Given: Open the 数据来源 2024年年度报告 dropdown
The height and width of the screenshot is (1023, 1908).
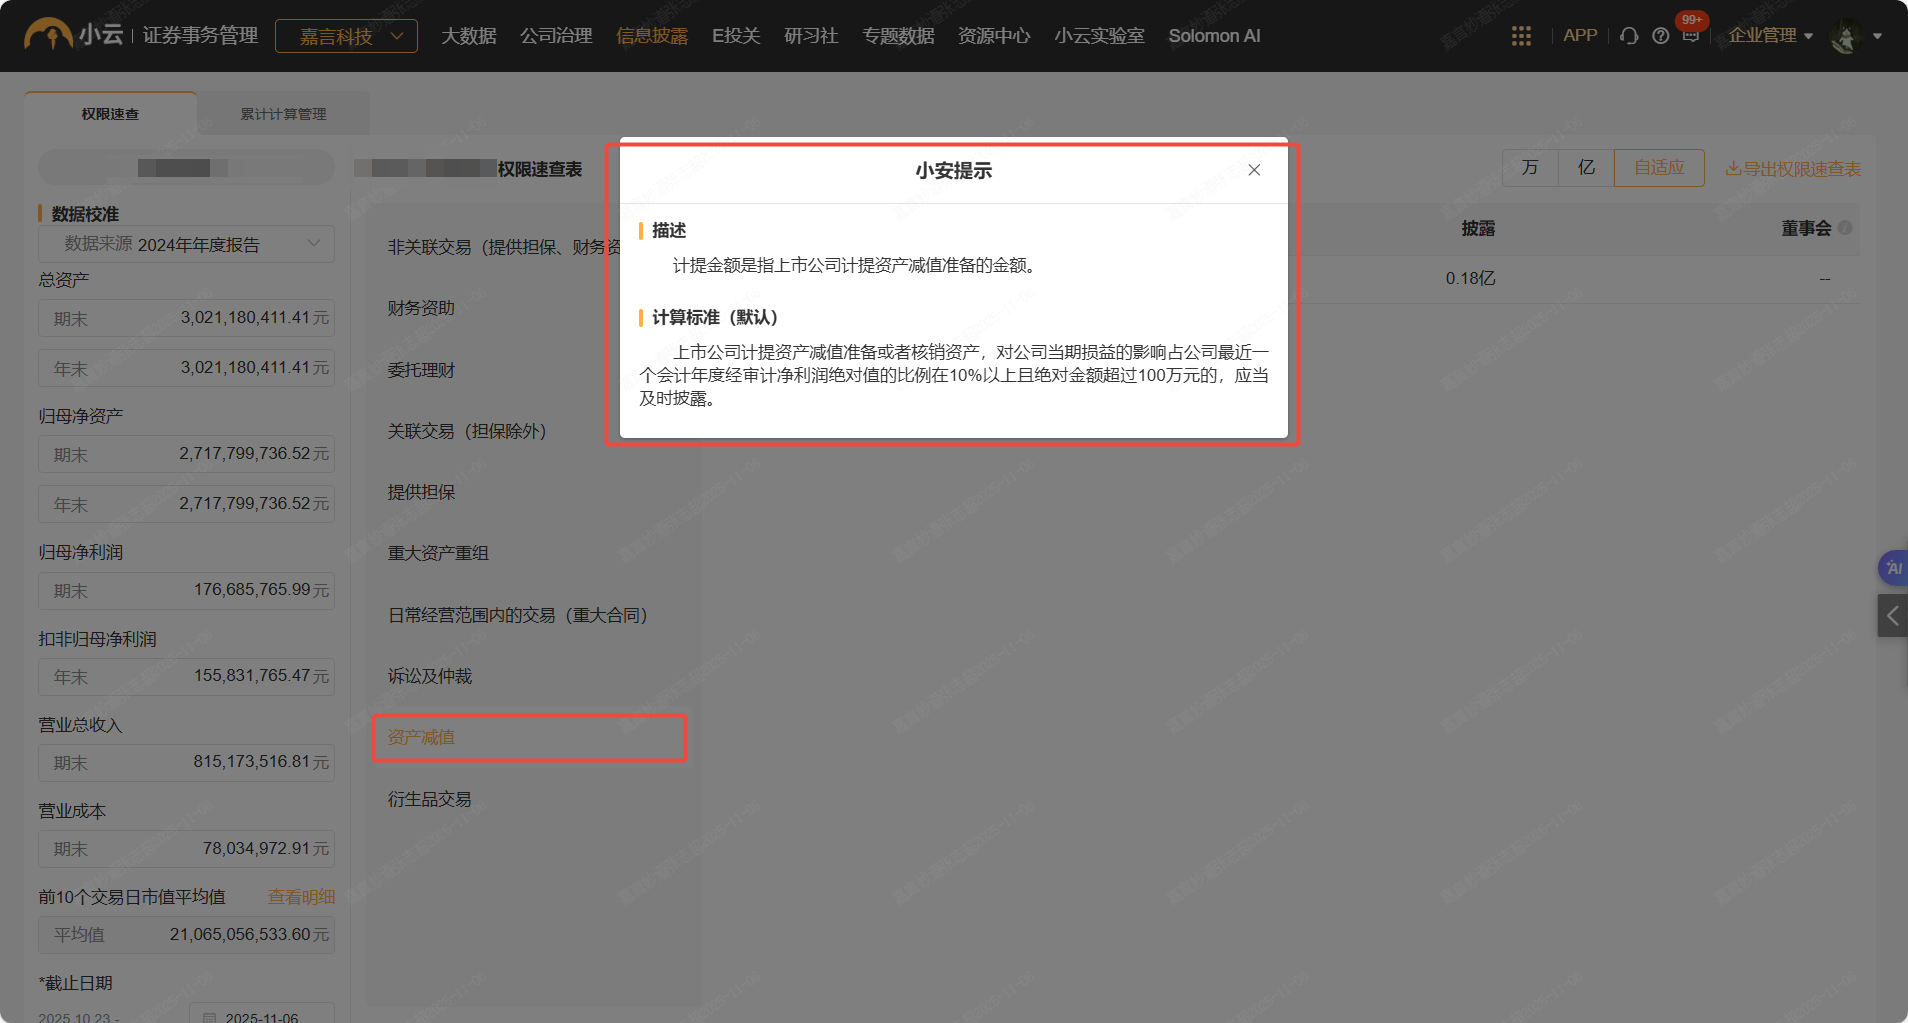Looking at the screenshot, I should (x=187, y=244).
